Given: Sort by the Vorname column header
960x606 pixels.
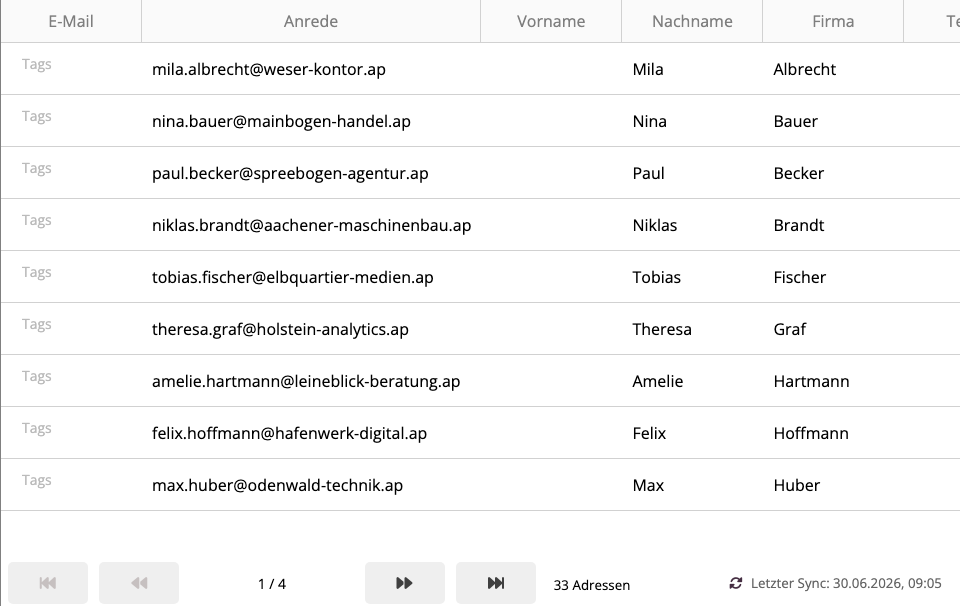Looking at the screenshot, I should 551,21.
